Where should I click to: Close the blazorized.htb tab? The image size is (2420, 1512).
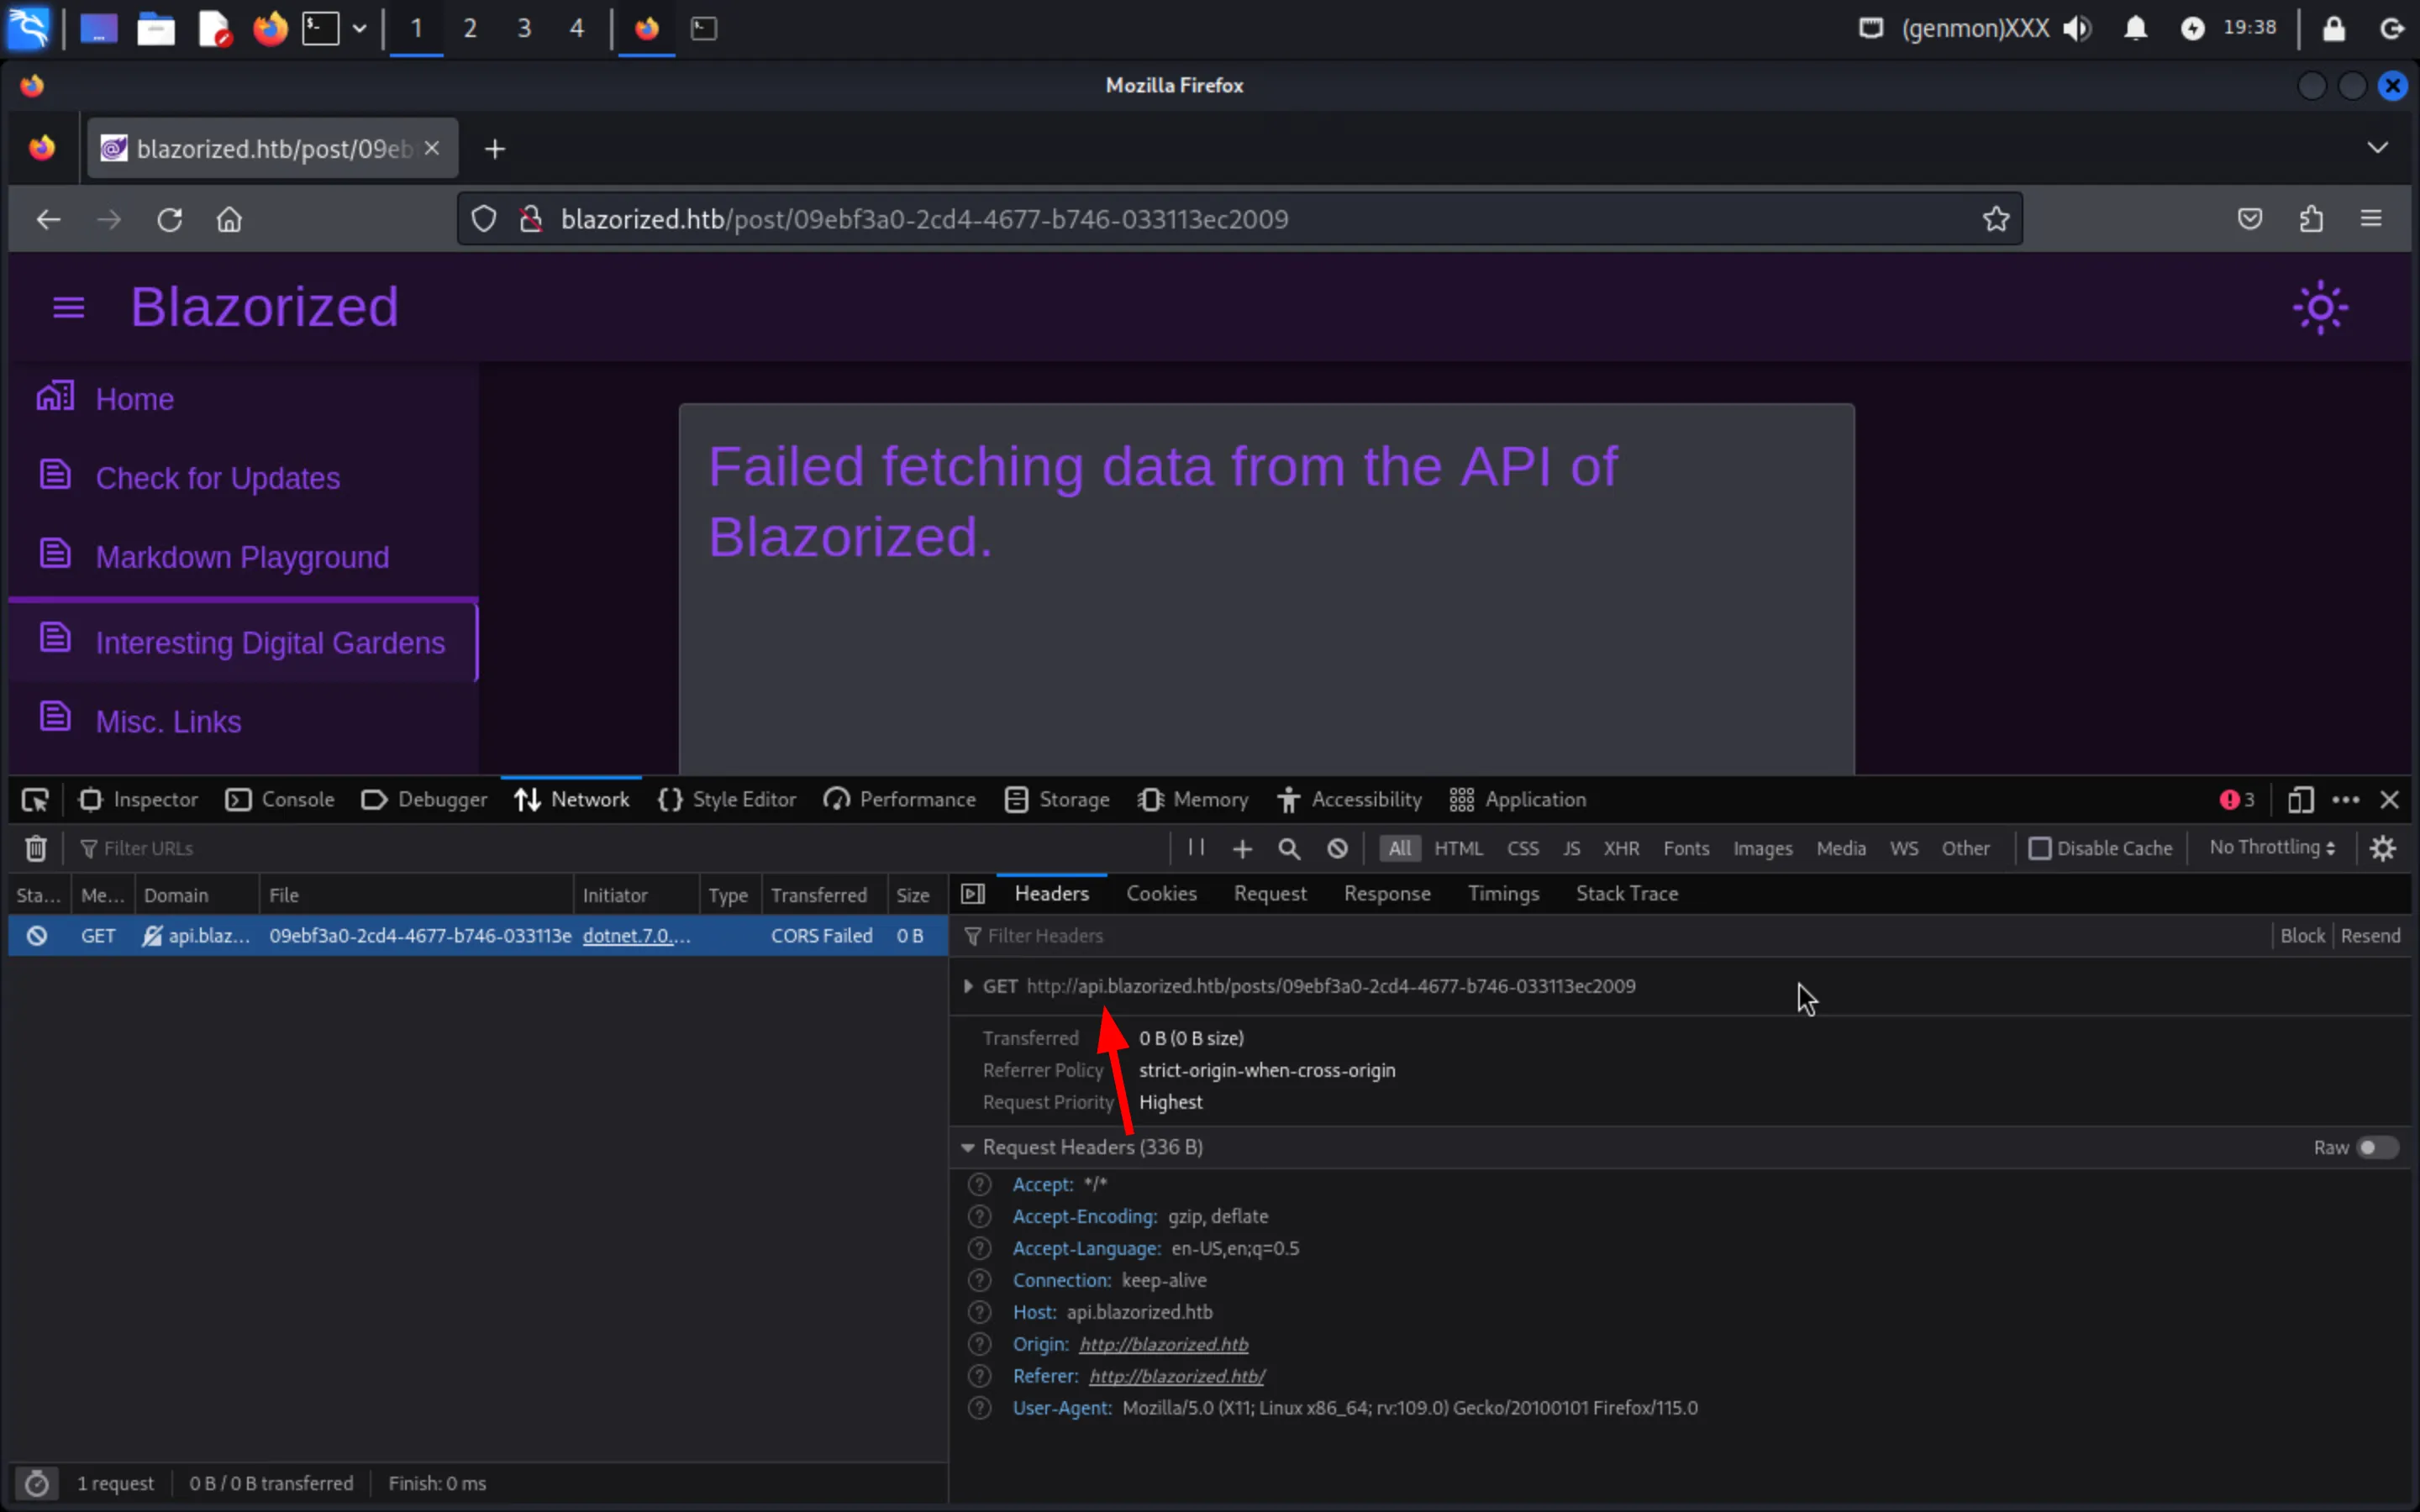(x=432, y=148)
